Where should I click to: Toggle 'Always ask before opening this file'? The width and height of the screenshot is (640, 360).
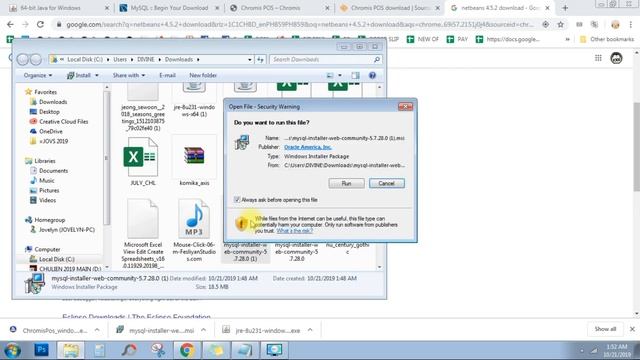click(x=237, y=200)
